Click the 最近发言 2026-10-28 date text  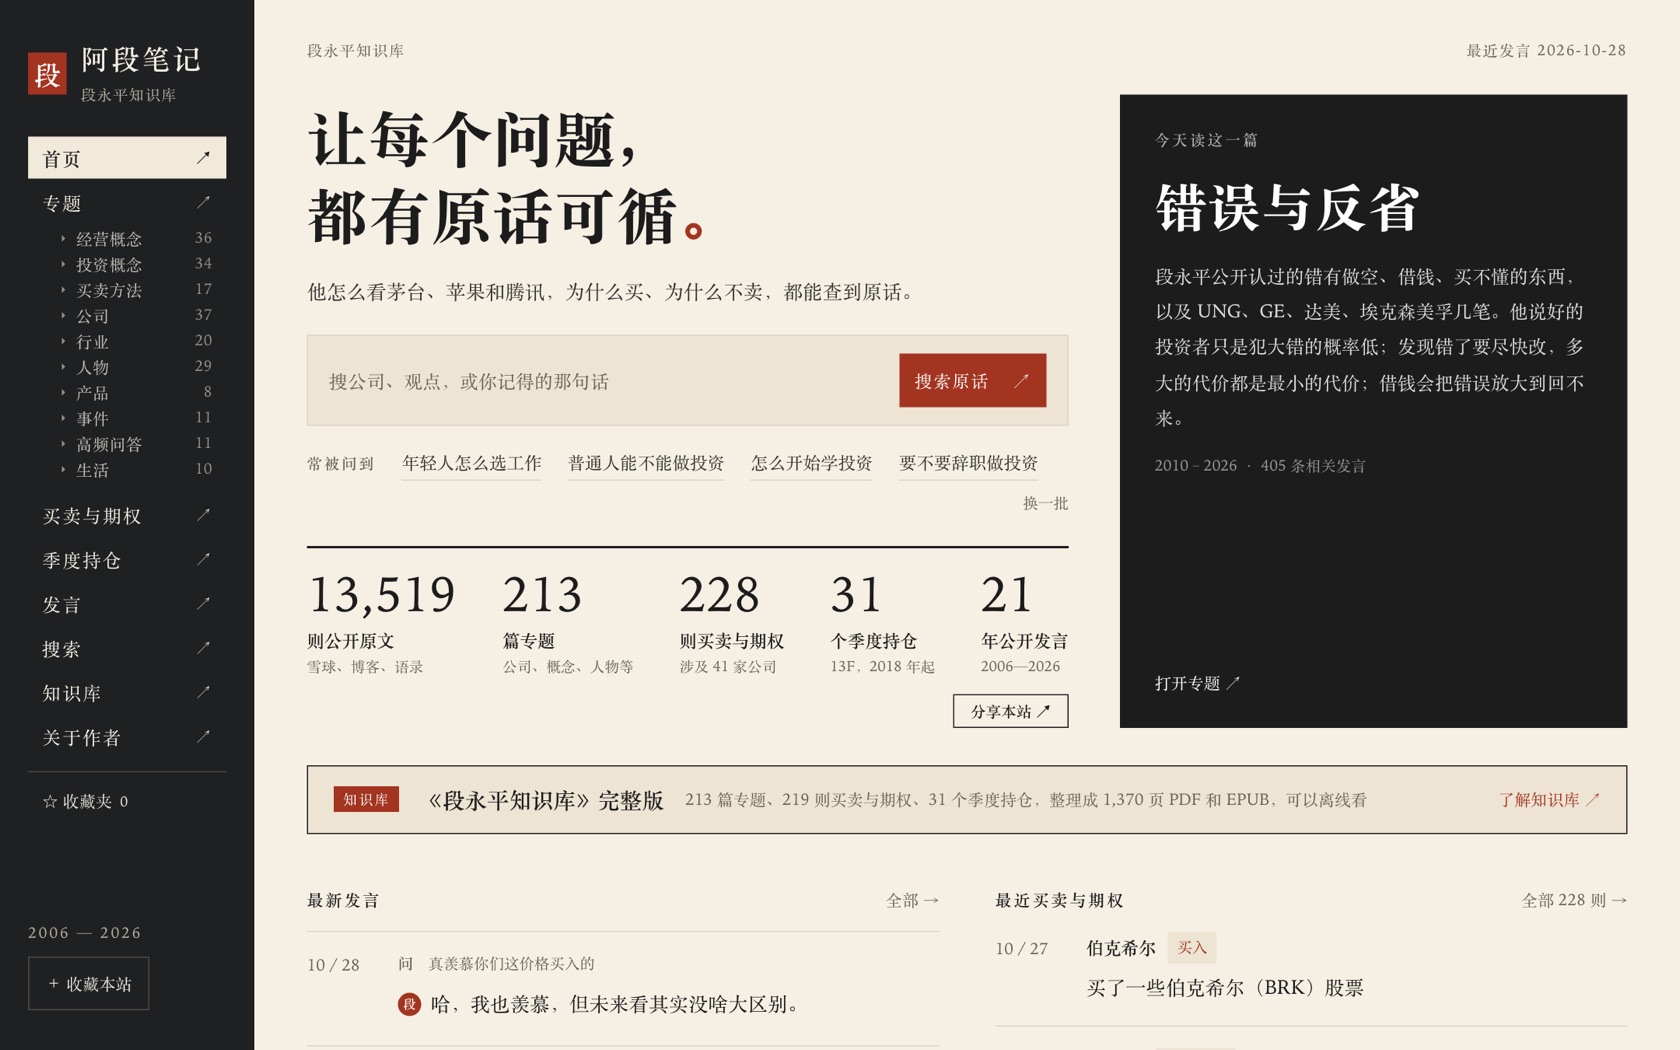[1546, 51]
